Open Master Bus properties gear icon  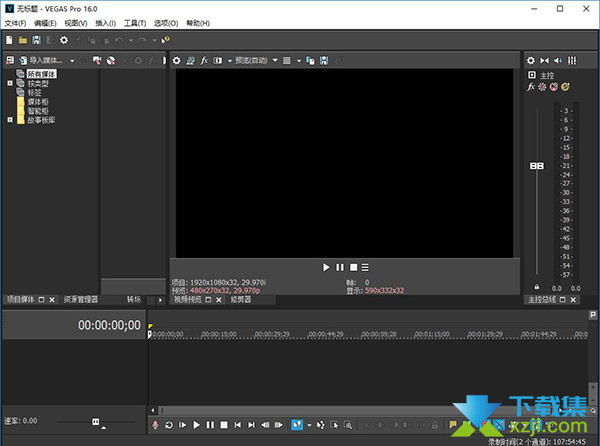tap(531, 60)
